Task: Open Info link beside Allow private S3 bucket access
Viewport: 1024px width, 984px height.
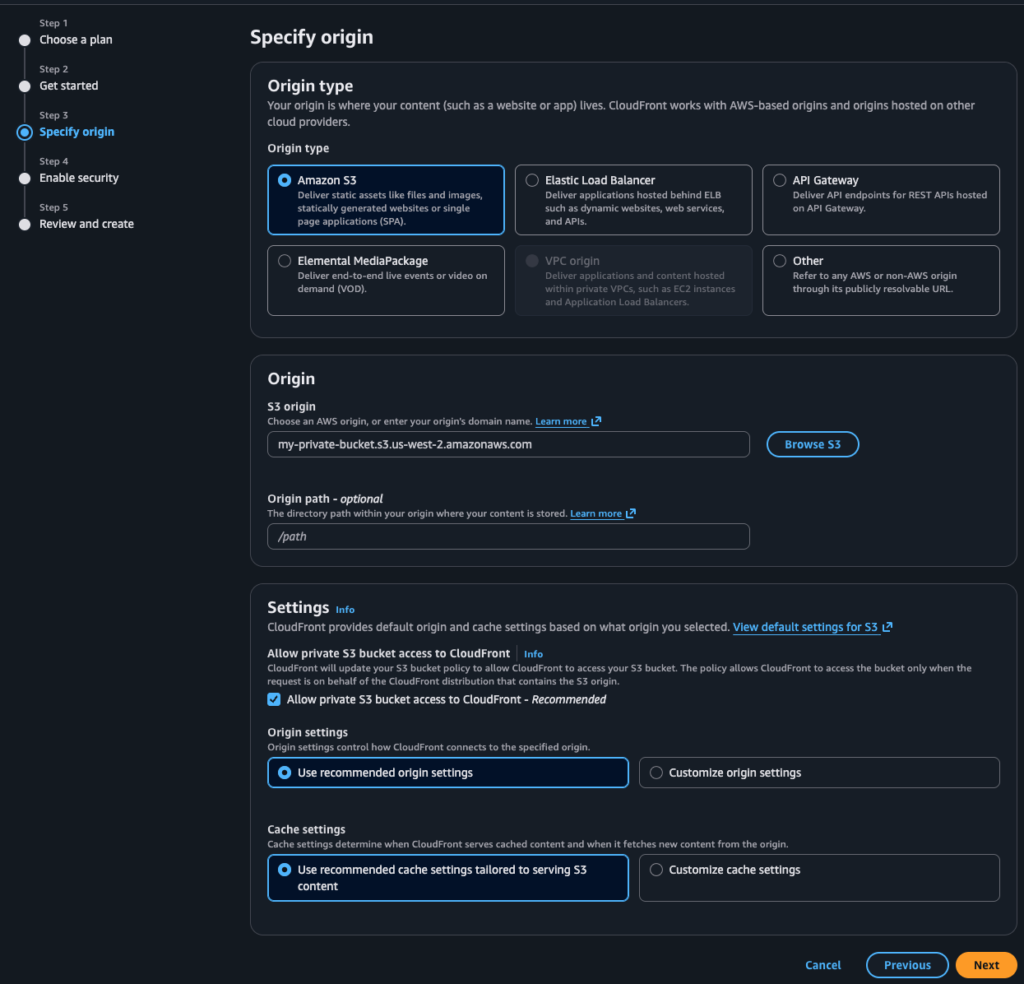Action: click(x=533, y=654)
